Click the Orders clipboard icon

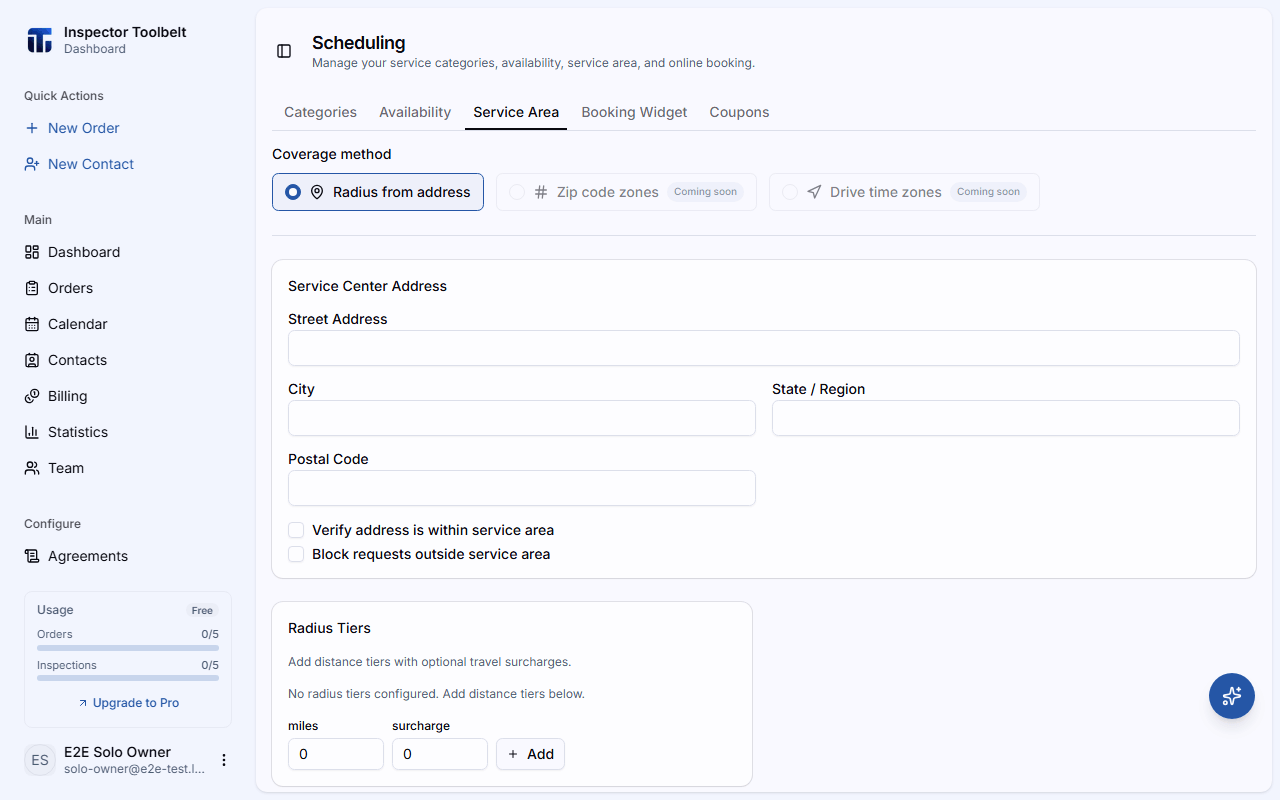click(x=32, y=288)
